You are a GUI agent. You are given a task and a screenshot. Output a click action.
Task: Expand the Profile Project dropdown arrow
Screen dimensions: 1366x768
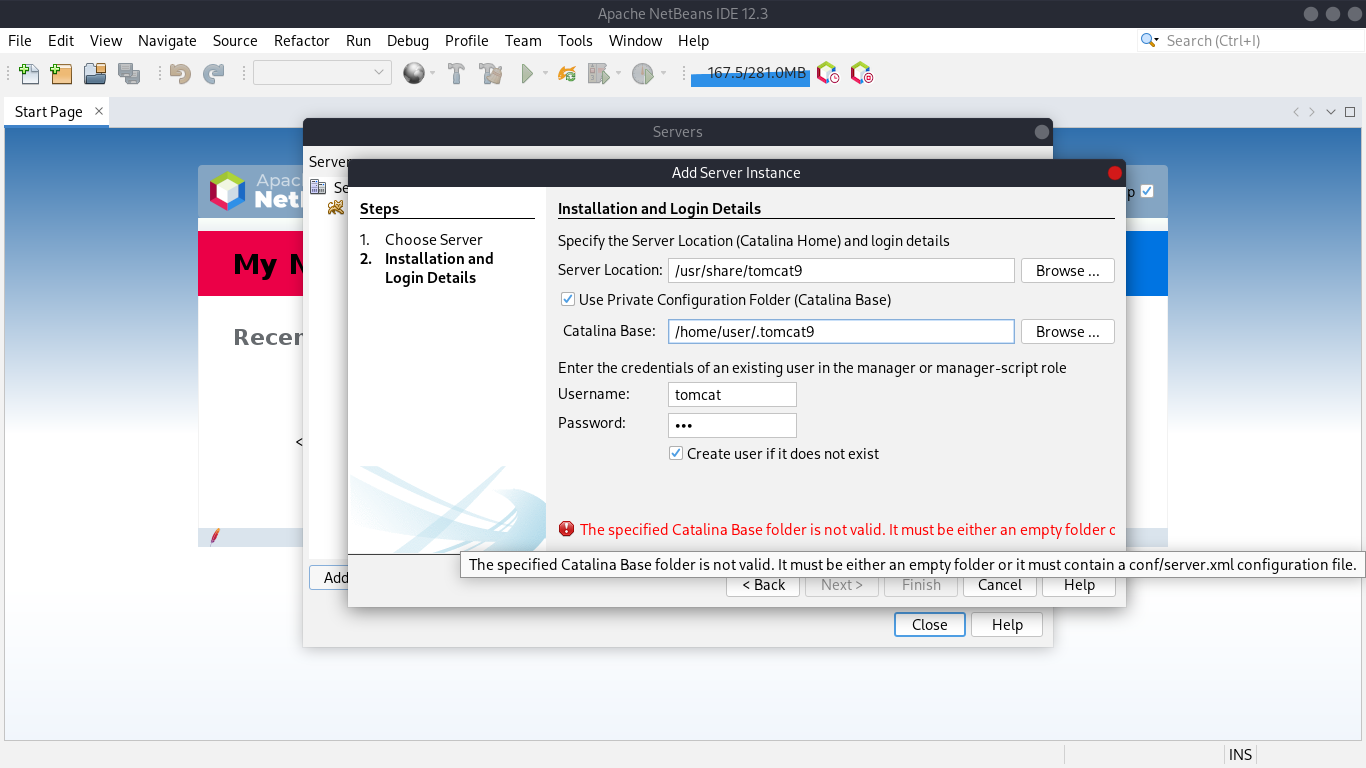click(x=663, y=73)
